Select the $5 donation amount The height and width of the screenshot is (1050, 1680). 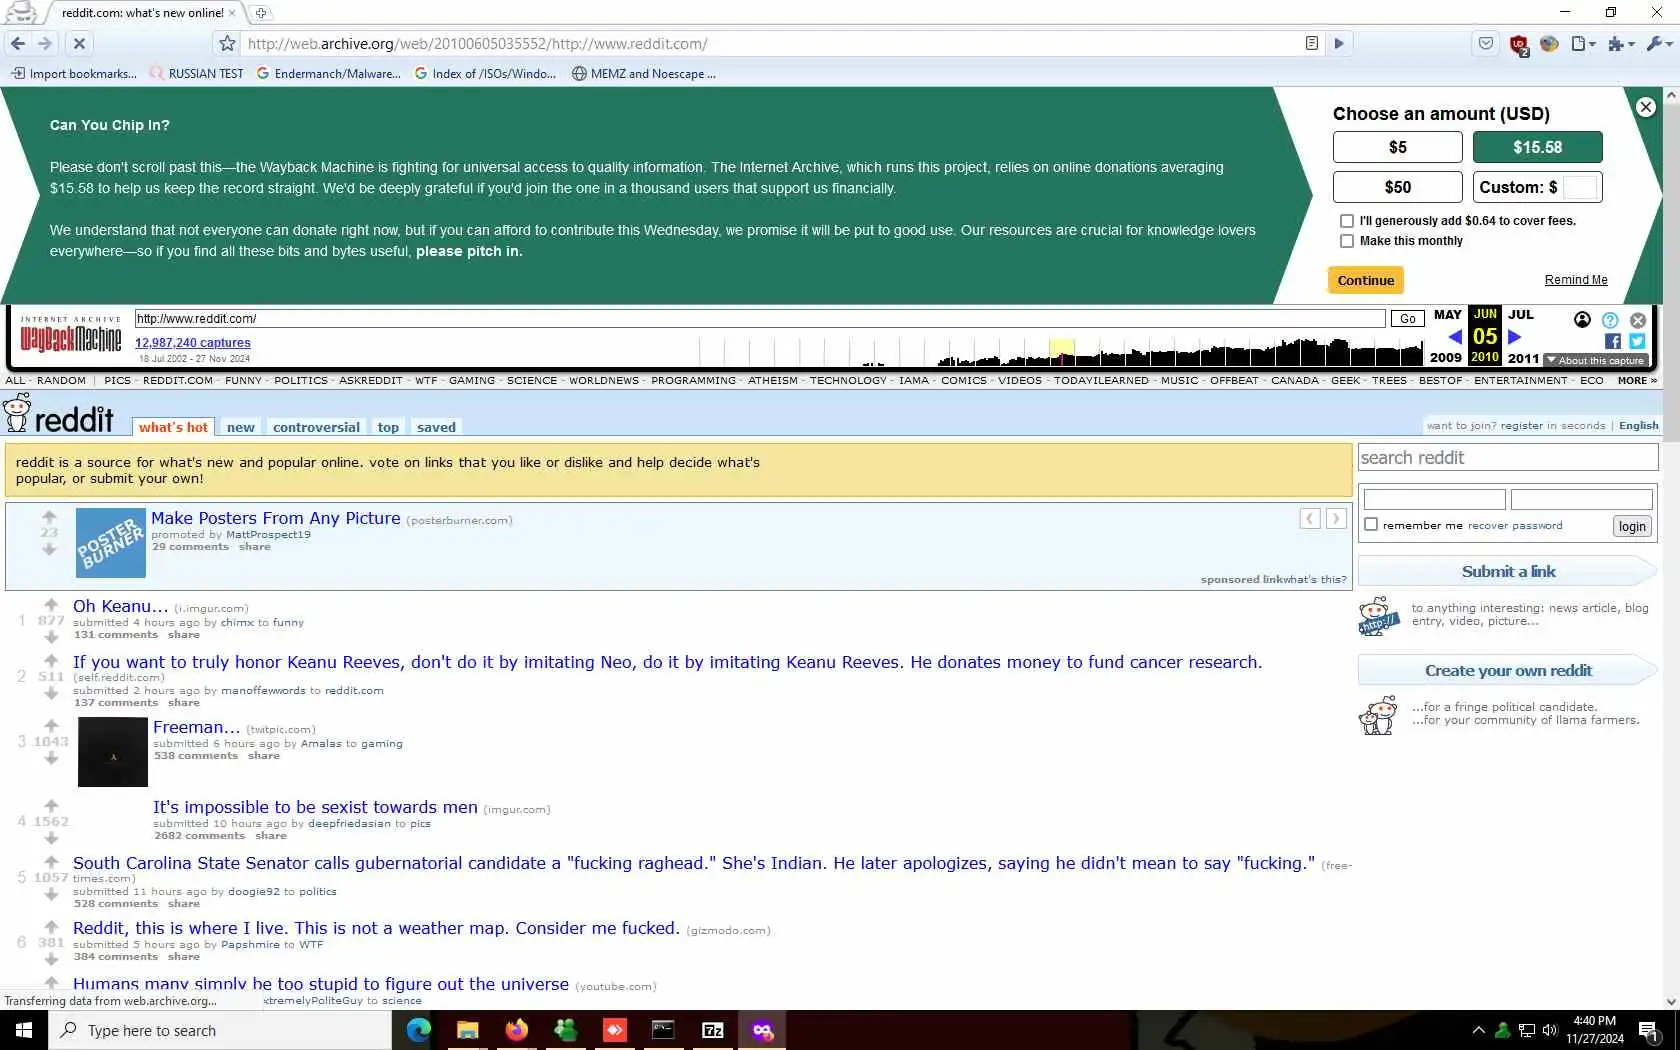(1397, 147)
